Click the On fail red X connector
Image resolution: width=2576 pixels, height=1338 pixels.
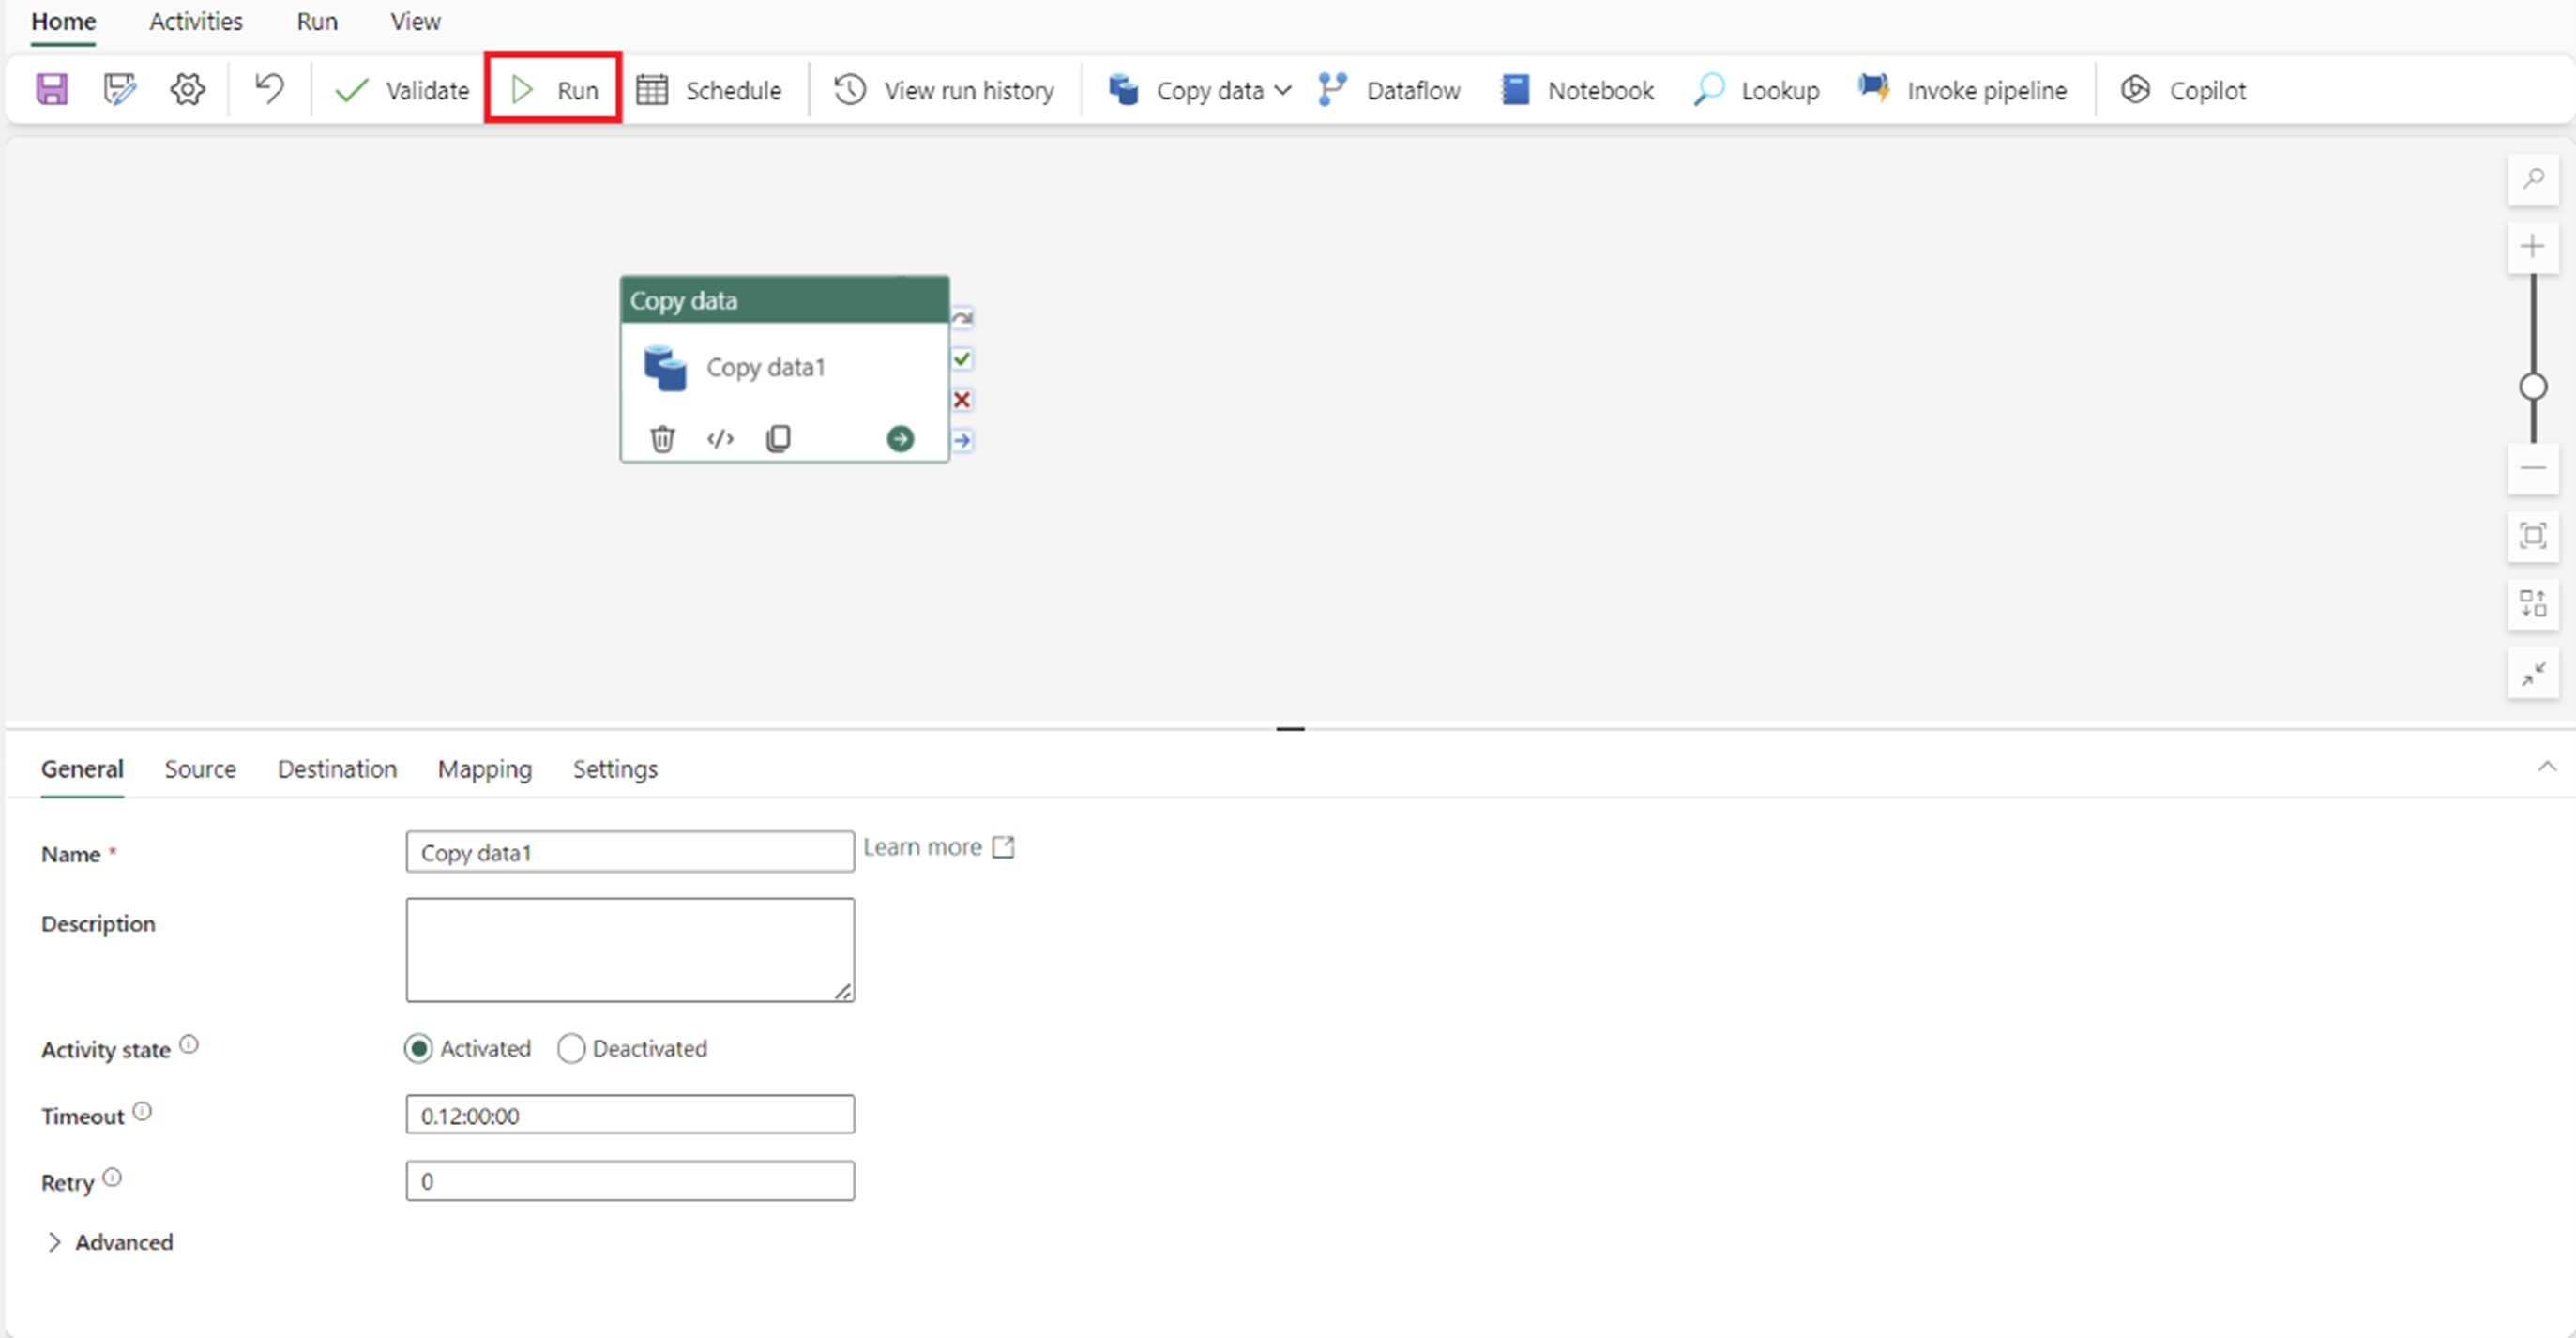[962, 400]
